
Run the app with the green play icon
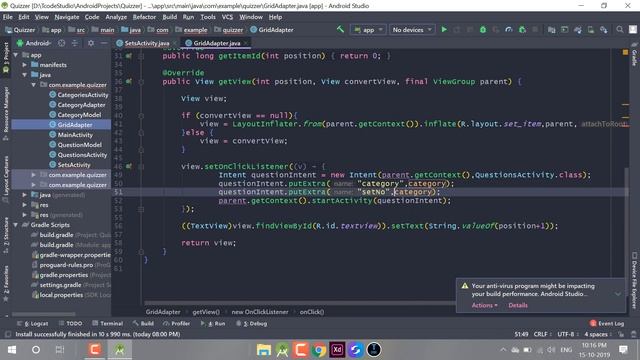point(444,29)
